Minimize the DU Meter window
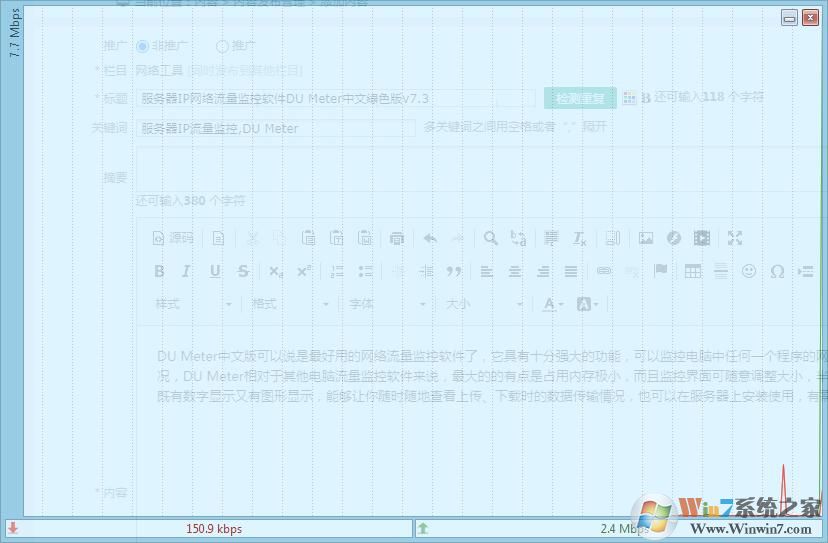This screenshot has height=543, width=828. click(x=789, y=18)
